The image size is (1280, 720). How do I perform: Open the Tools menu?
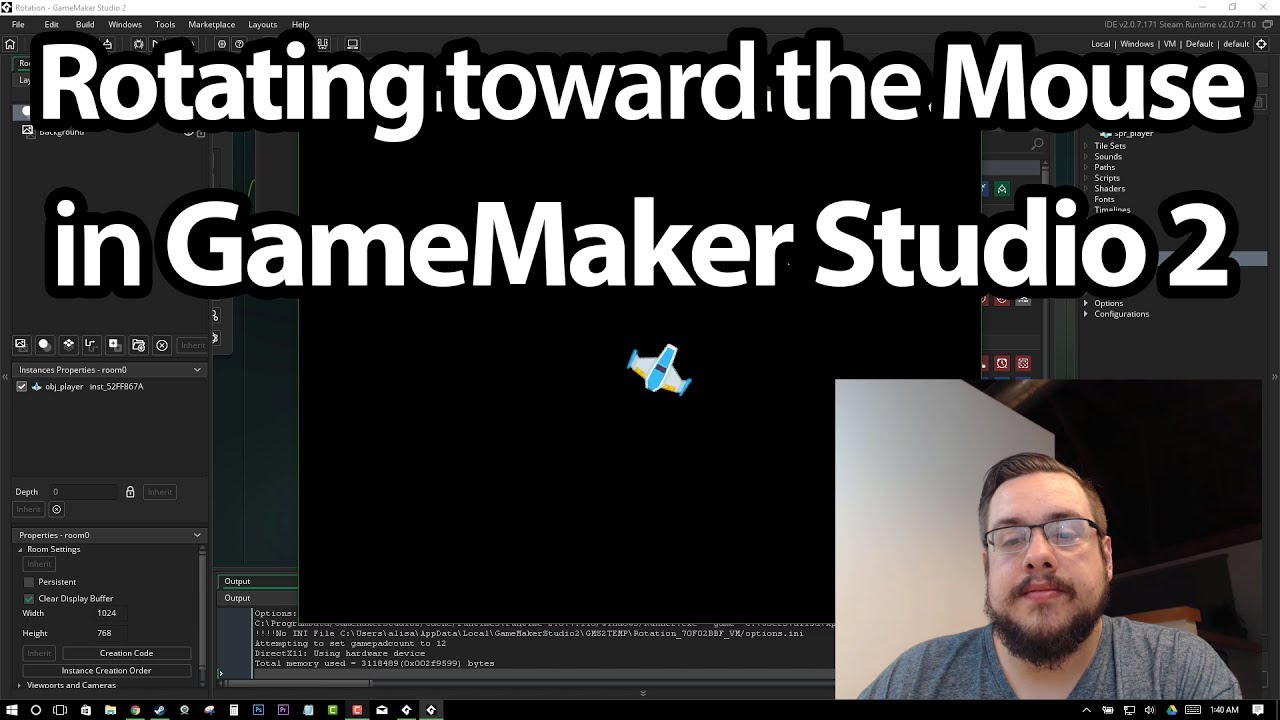pos(165,24)
